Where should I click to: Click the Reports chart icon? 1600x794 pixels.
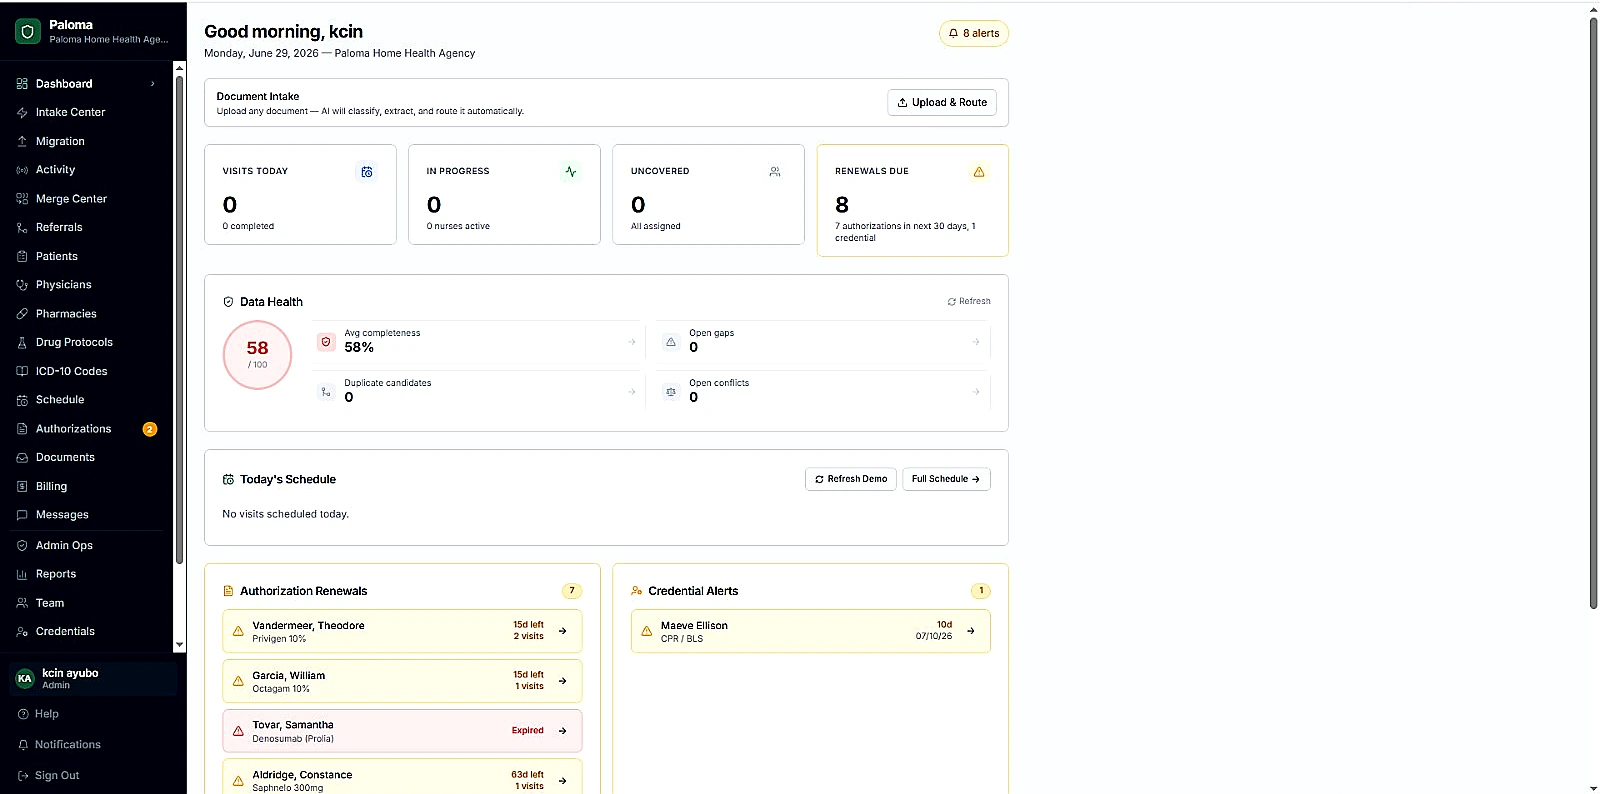[22, 575]
